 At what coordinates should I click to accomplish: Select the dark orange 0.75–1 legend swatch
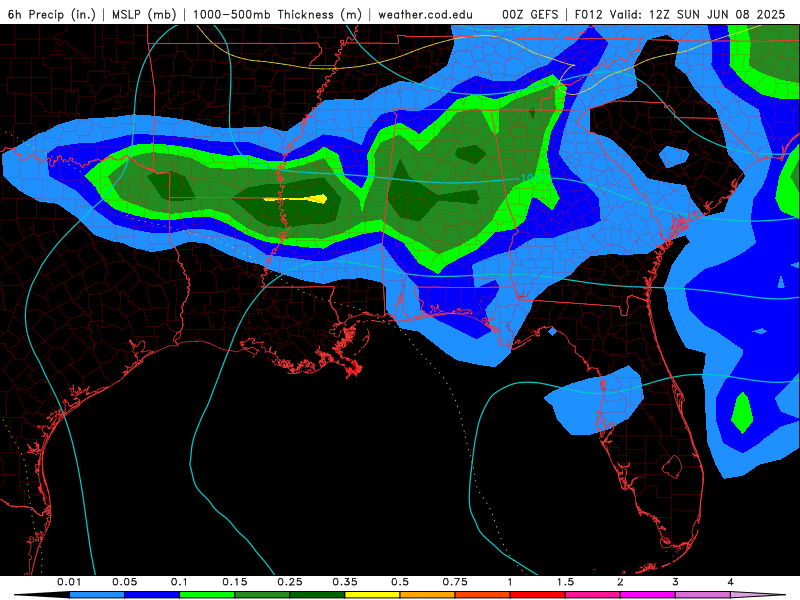pos(483,595)
